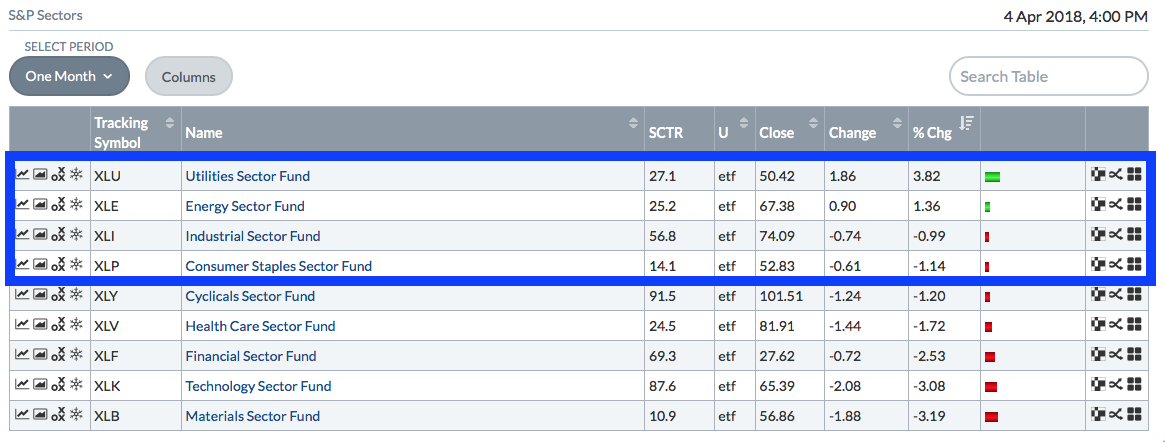Open the checkered MarketCarpet icon for XLP
This screenshot has height=442, width=1165.
tap(1098, 264)
